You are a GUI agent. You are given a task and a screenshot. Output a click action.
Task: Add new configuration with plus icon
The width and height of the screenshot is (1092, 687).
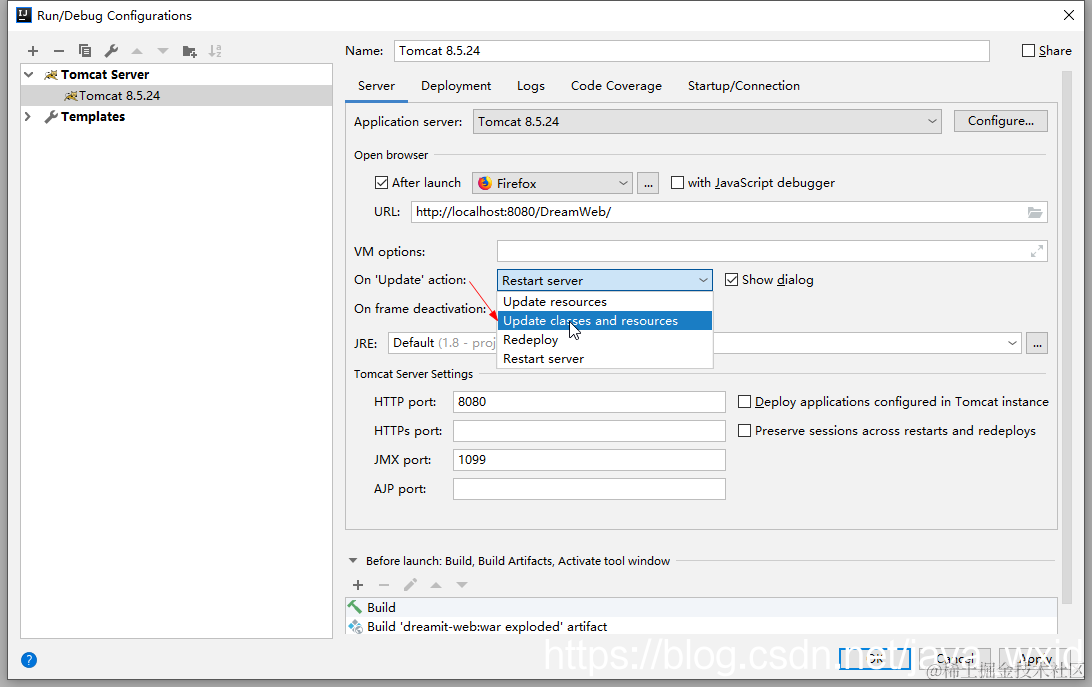[33, 51]
